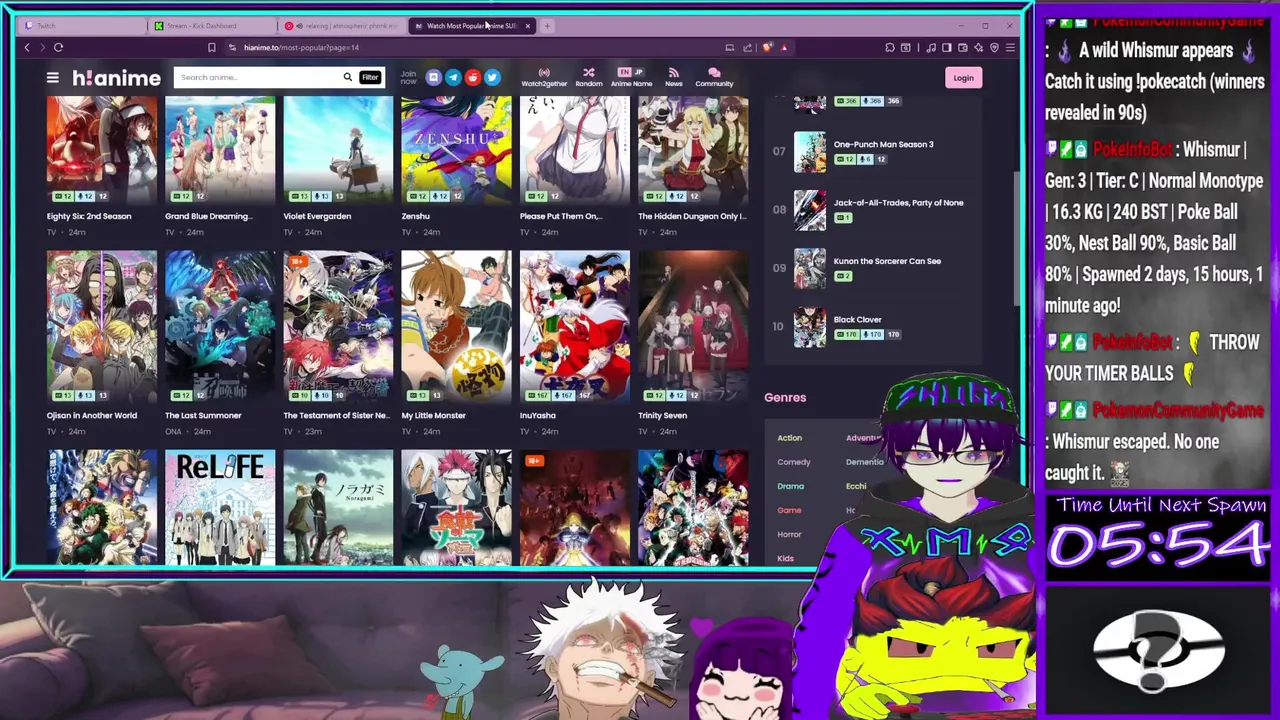The width and height of the screenshot is (1280, 720).
Task: Open The Testament of Sister New Devil poster
Action: coord(338,326)
